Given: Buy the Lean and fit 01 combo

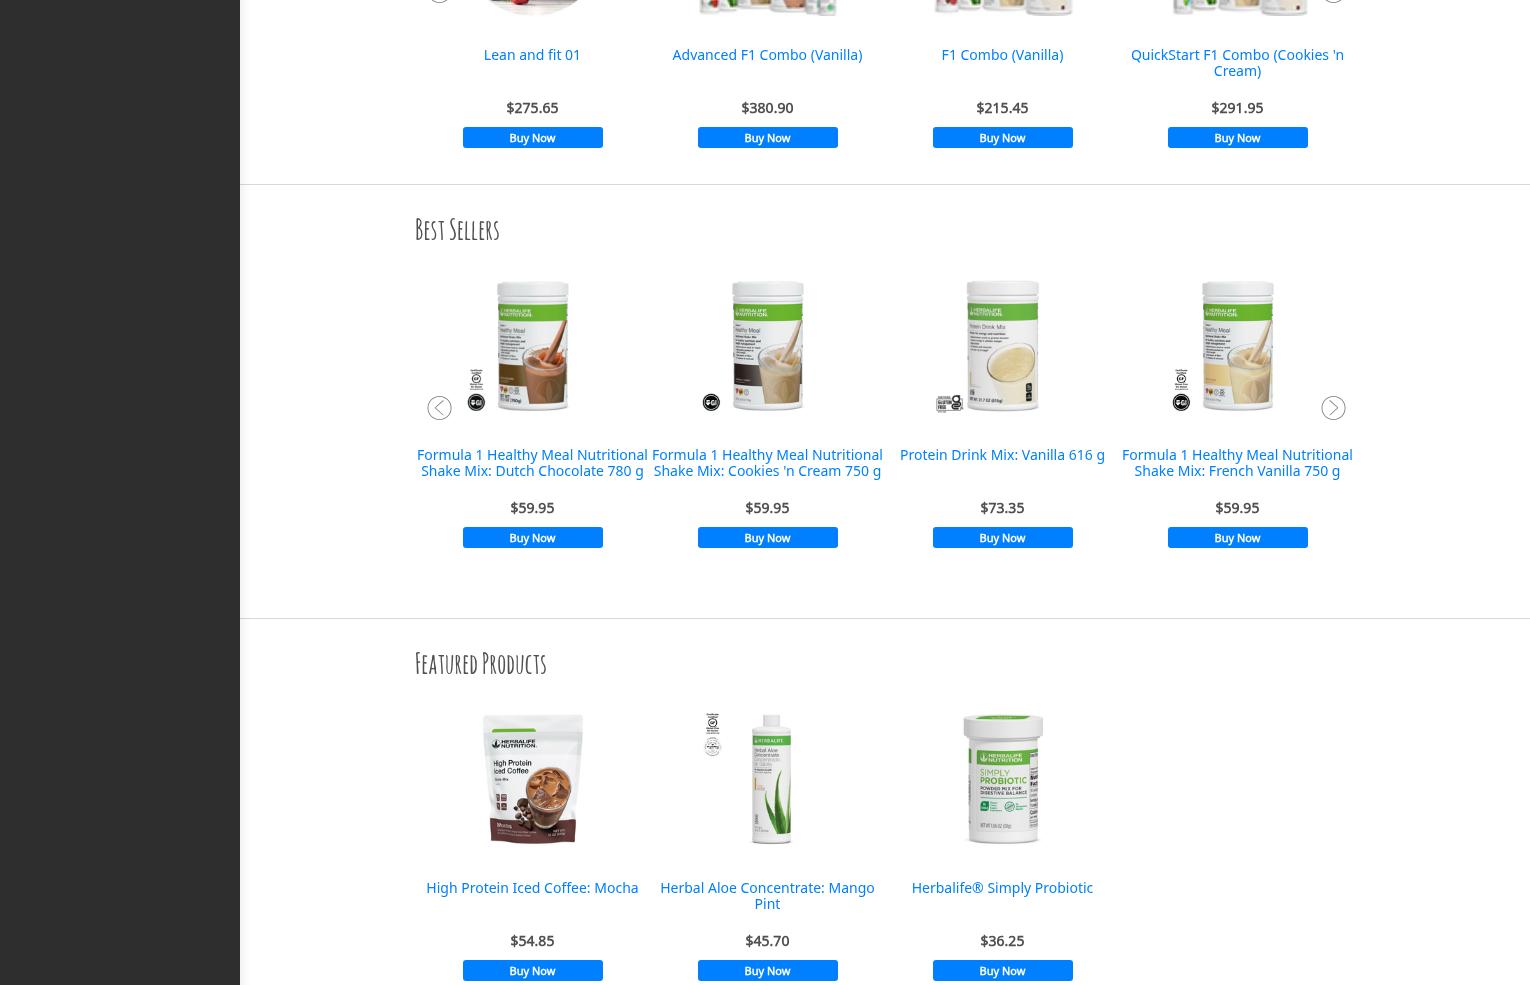Looking at the screenshot, I should pos(532,138).
